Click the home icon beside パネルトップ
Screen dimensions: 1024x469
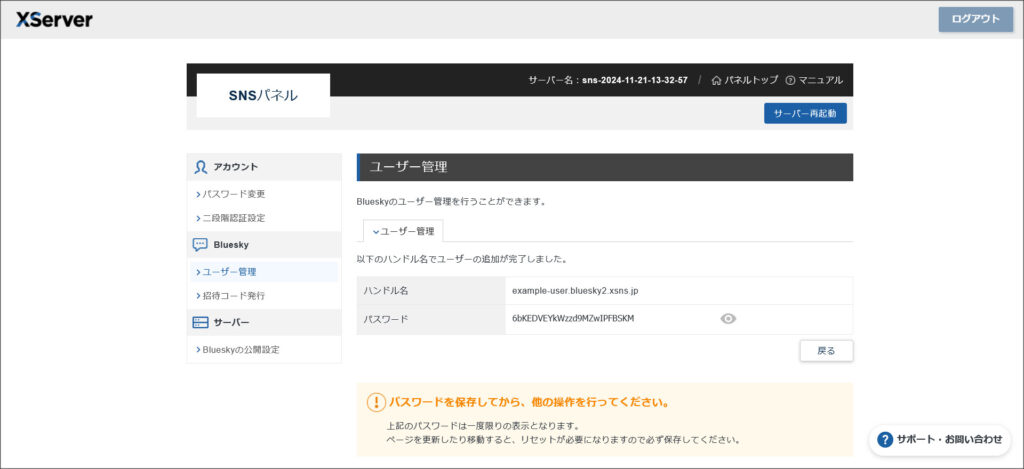[x=716, y=80]
